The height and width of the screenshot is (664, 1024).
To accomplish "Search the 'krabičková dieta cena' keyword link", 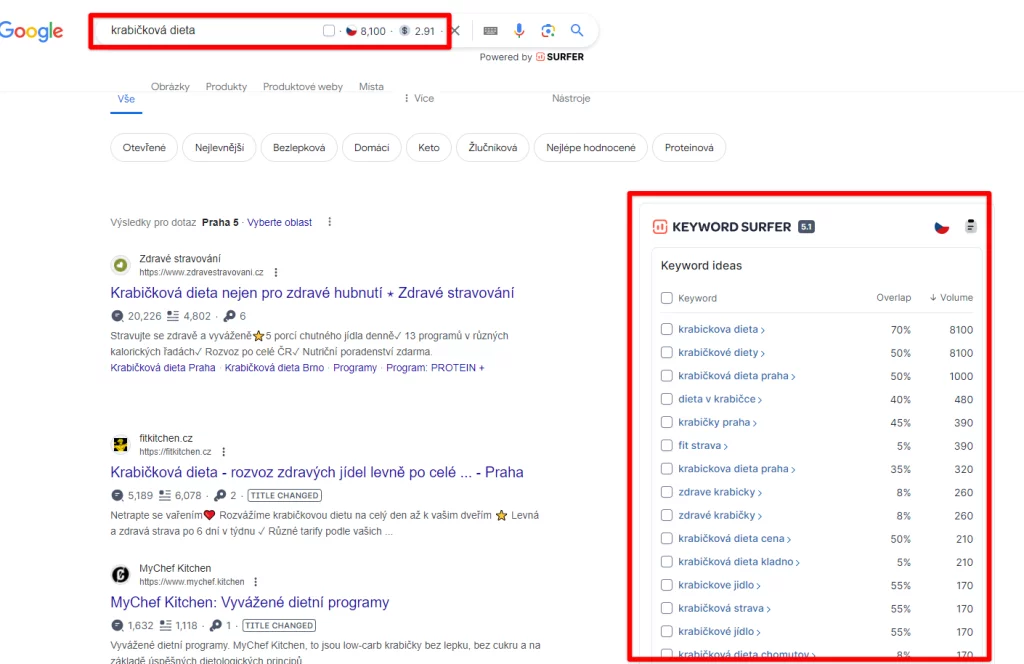I will (734, 539).
